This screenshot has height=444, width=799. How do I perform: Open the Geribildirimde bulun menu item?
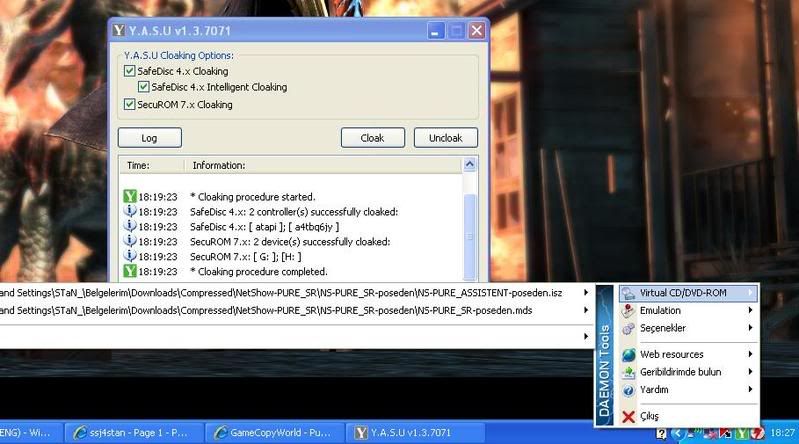688,372
